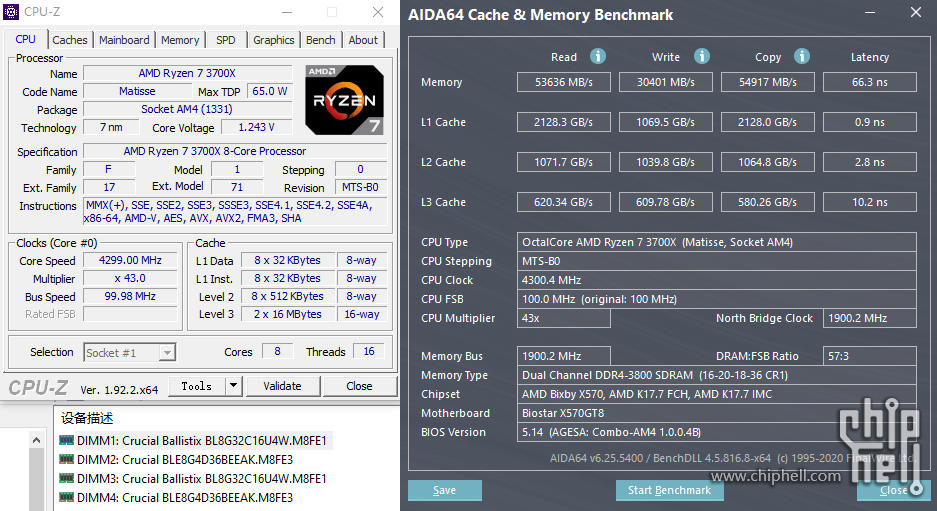This screenshot has height=511, width=937.
Task: Click the Multiplier x 43.0 value
Action: pyautogui.click(x=130, y=278)
